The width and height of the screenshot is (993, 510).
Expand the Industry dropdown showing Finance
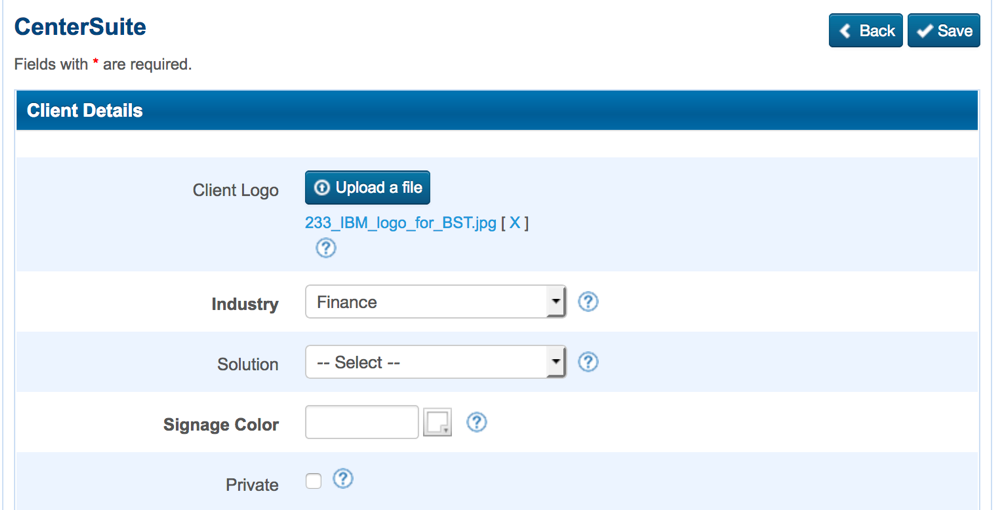tap(435, 302)
